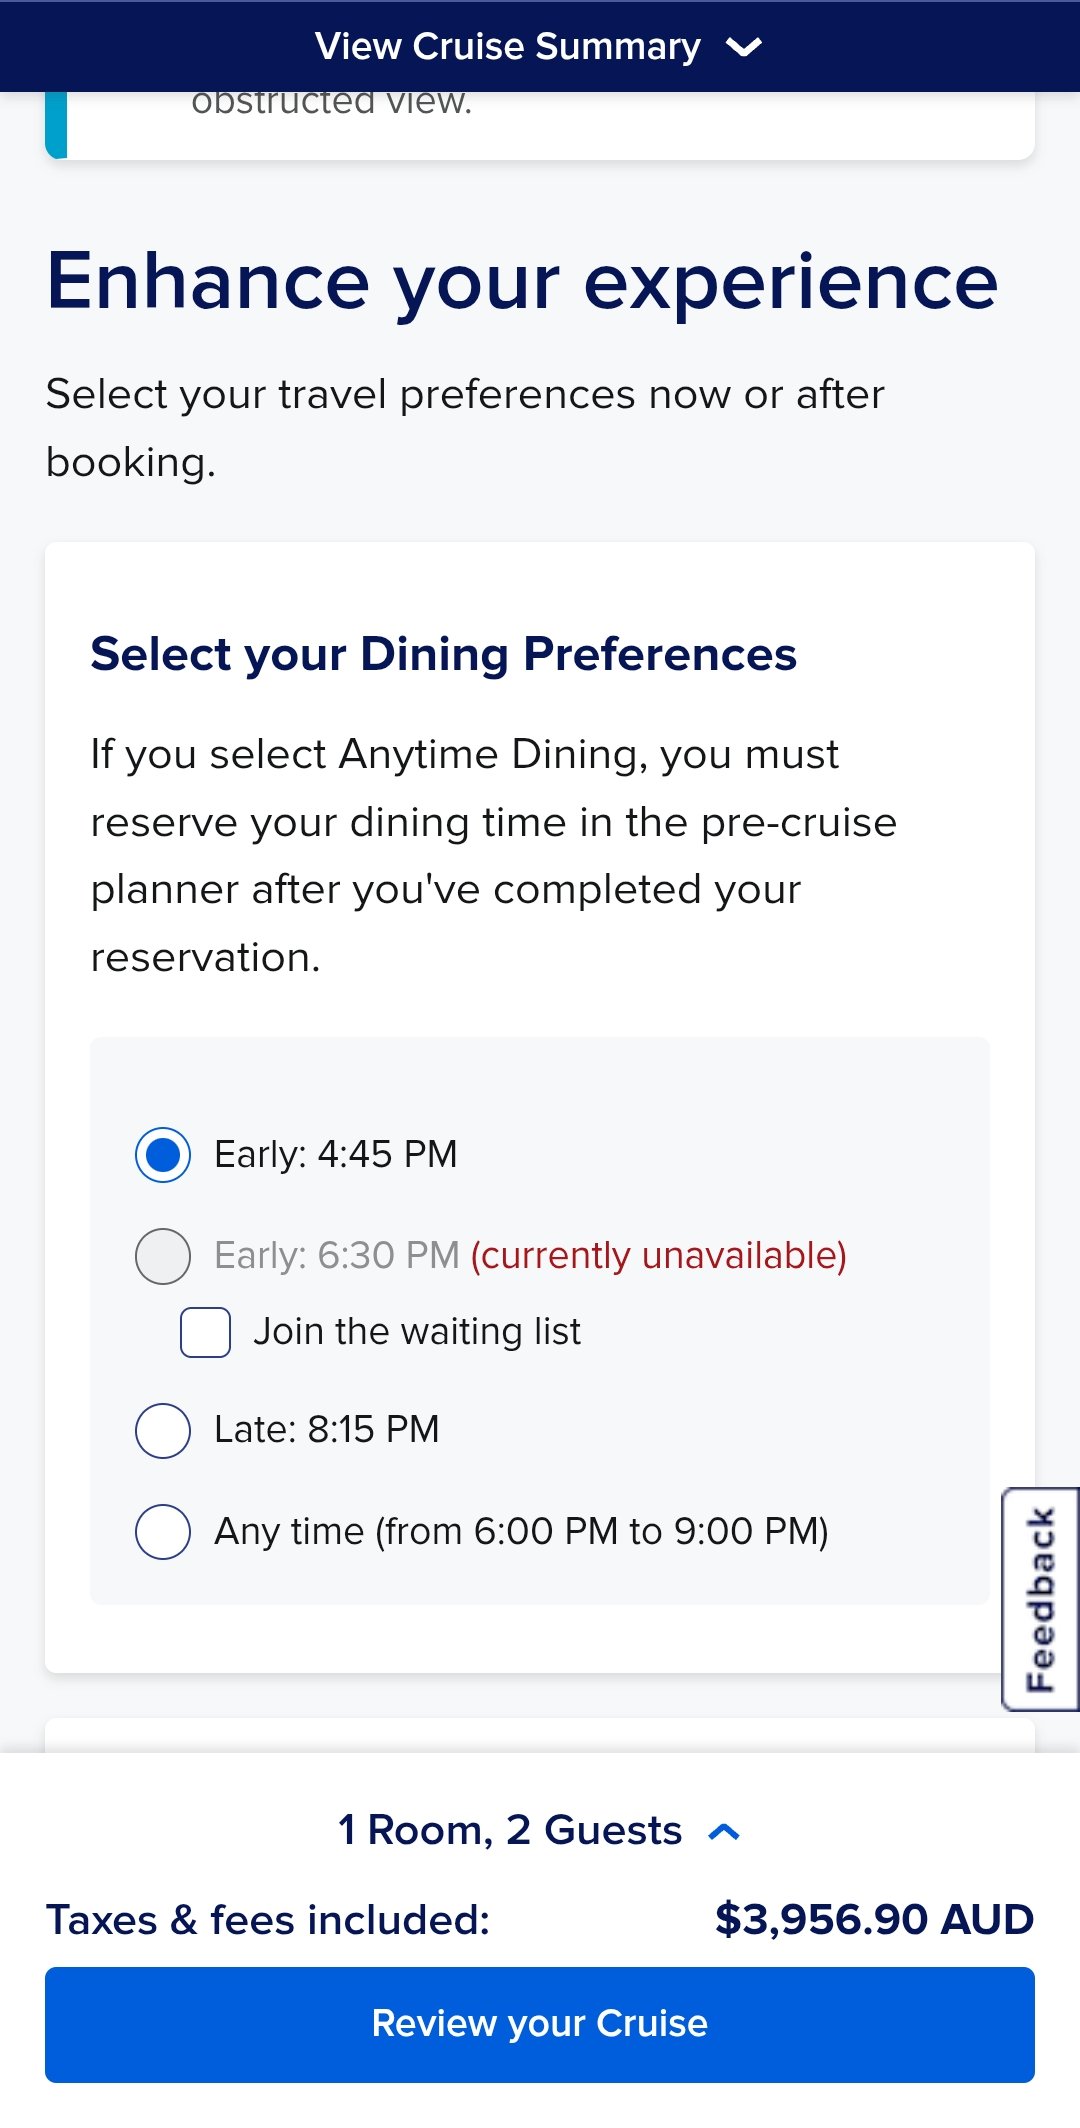Expand the View Cruise Summary header text
This screenshot has width=1080, height=2128.
click(507, 47)
